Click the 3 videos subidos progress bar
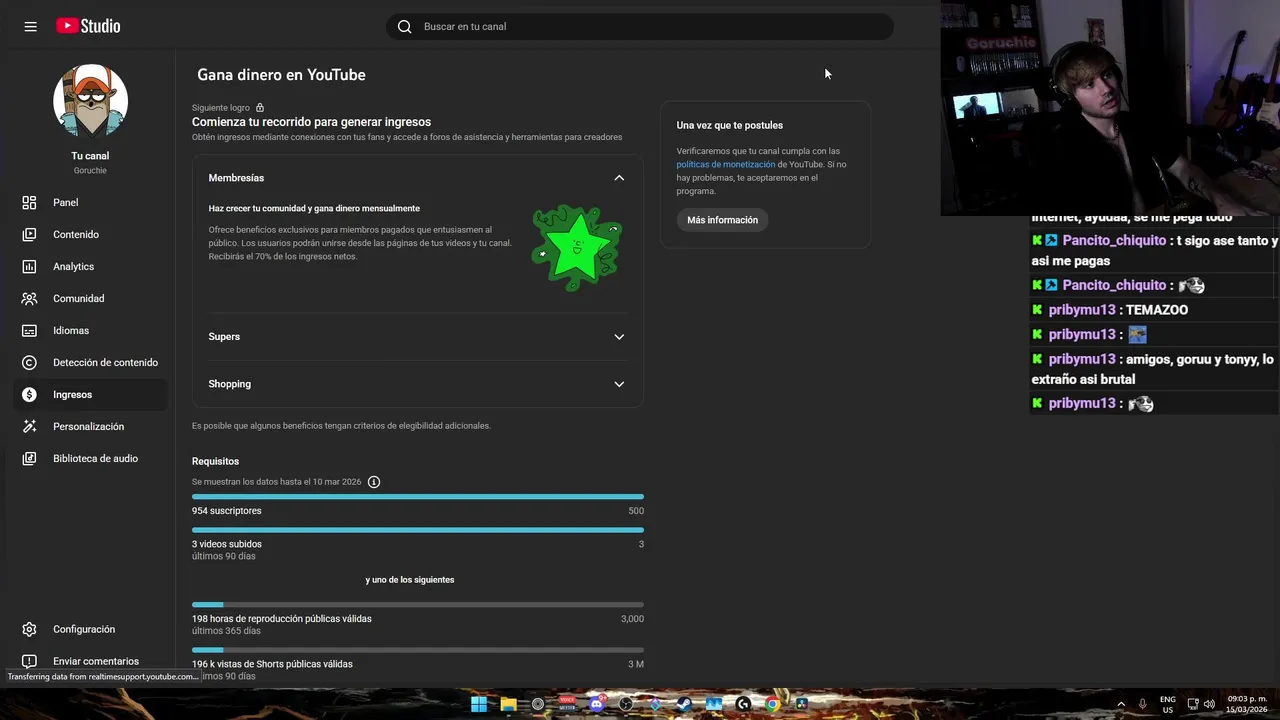The width and height of the screenshot is (1280, 720). 418,530
